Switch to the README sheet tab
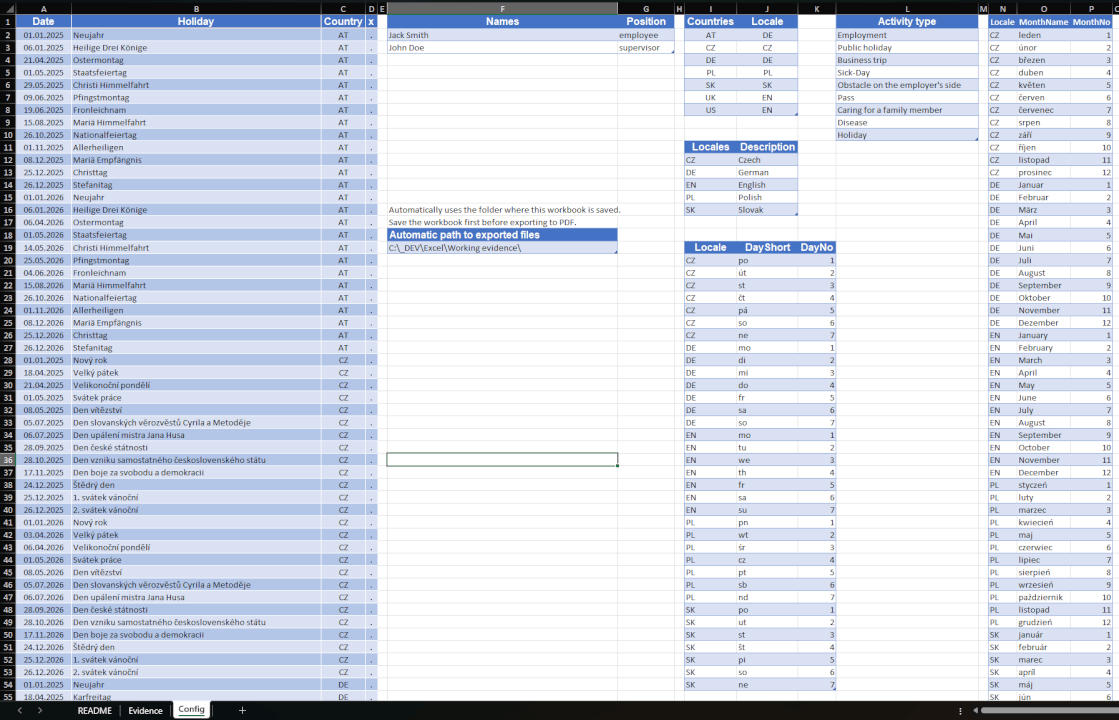Viewport: 1119px width, 720px height. point(94,711)
